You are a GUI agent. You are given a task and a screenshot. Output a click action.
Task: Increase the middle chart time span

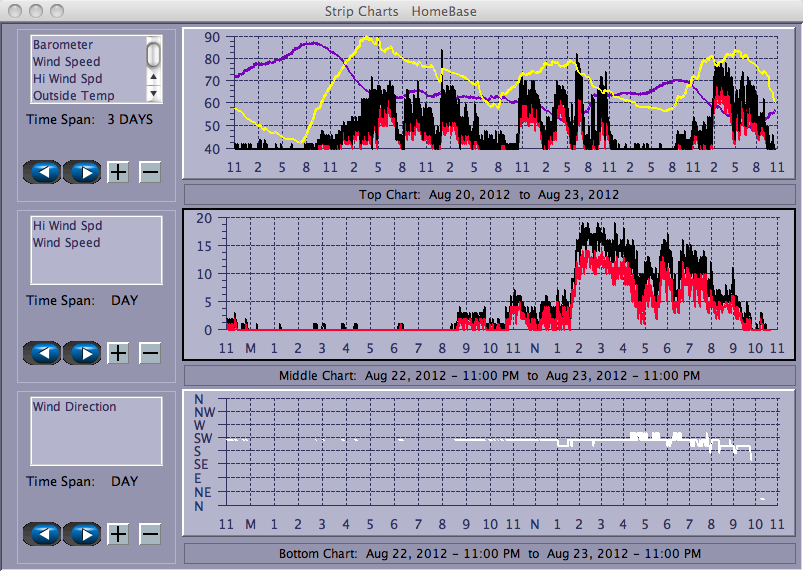pos(118,353)
